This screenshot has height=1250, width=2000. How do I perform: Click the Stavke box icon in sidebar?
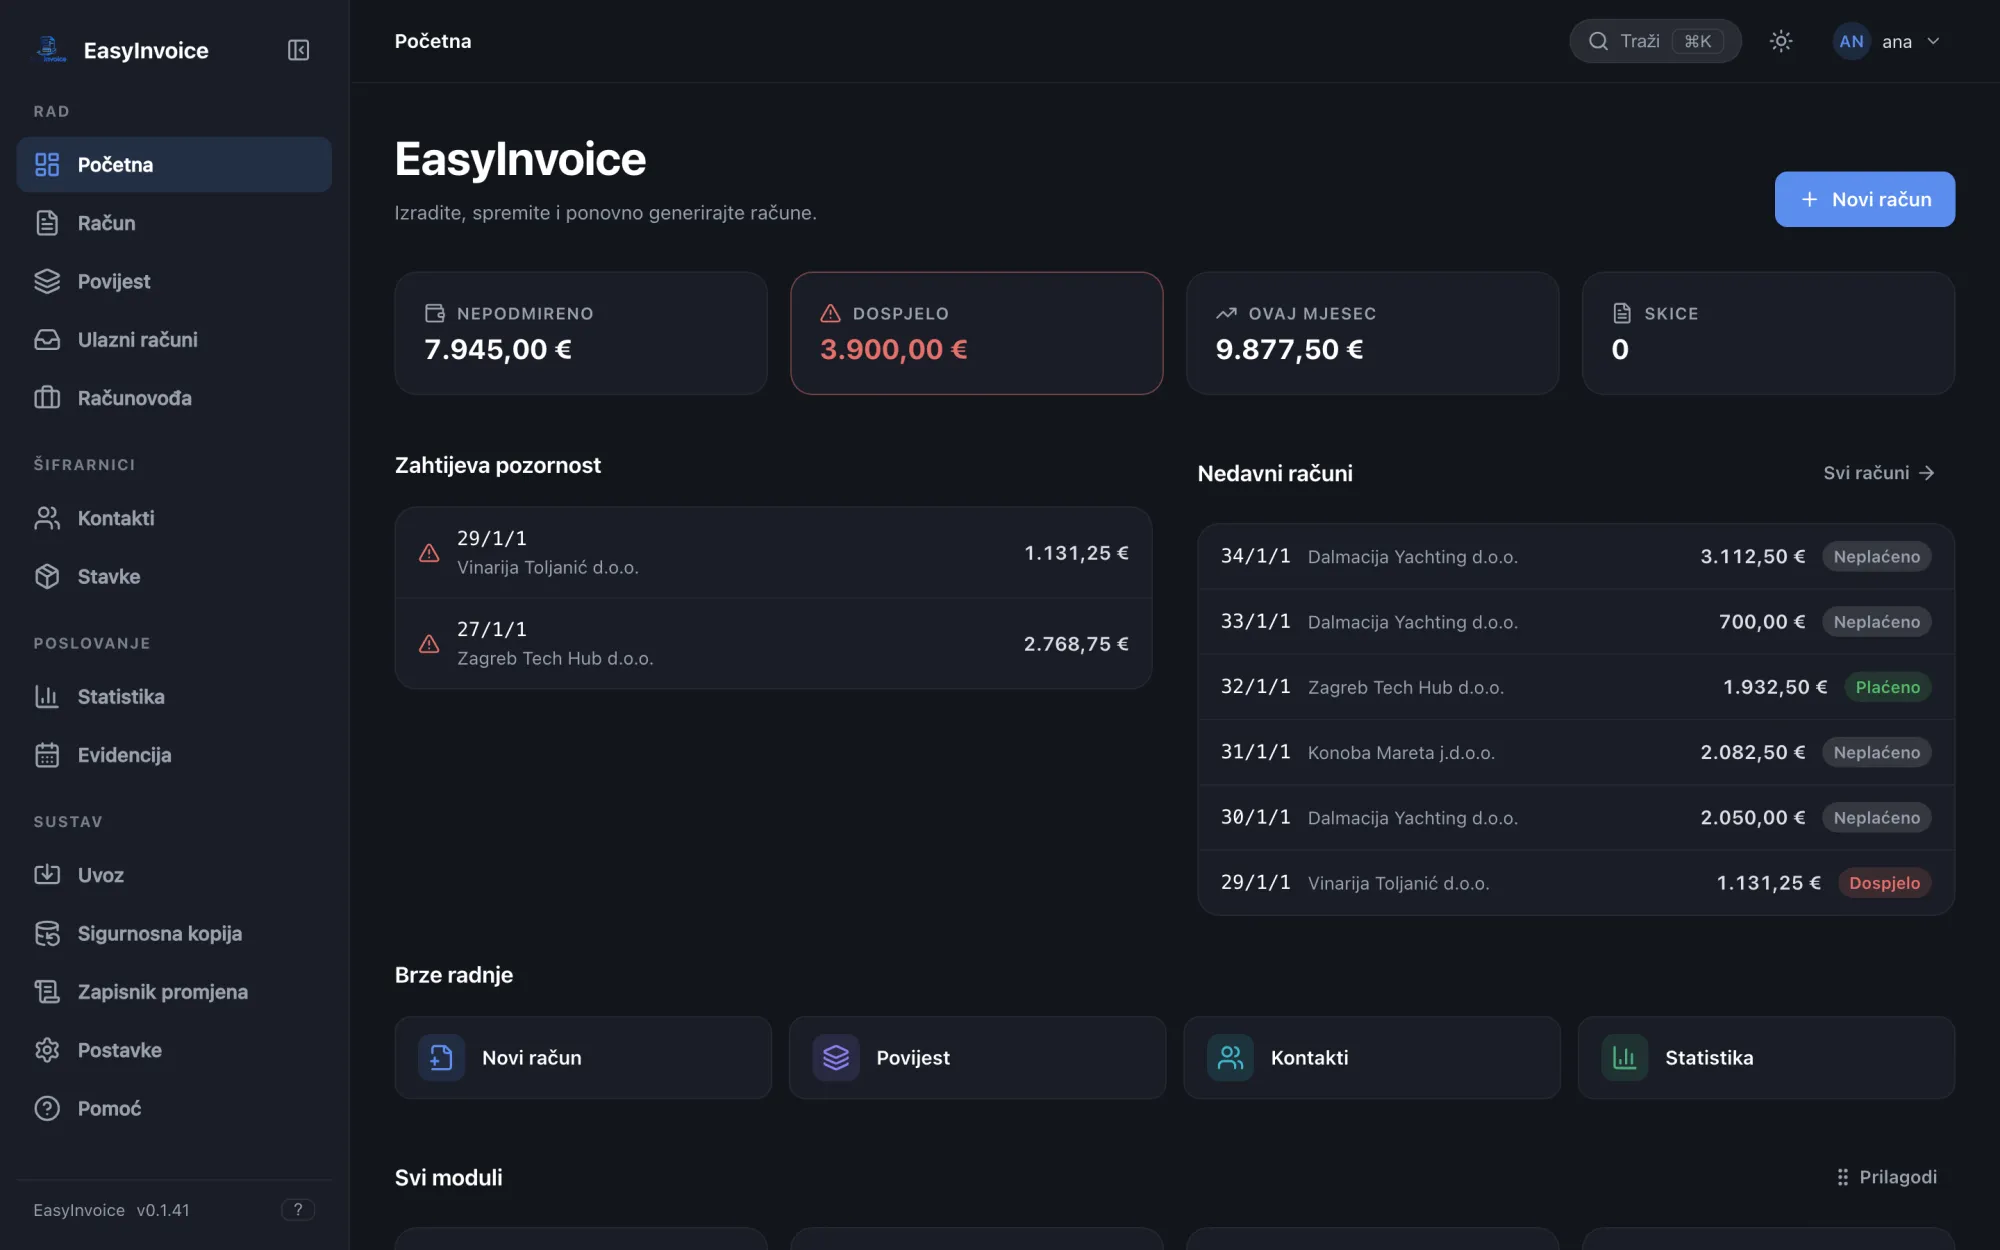pos(47,577)
